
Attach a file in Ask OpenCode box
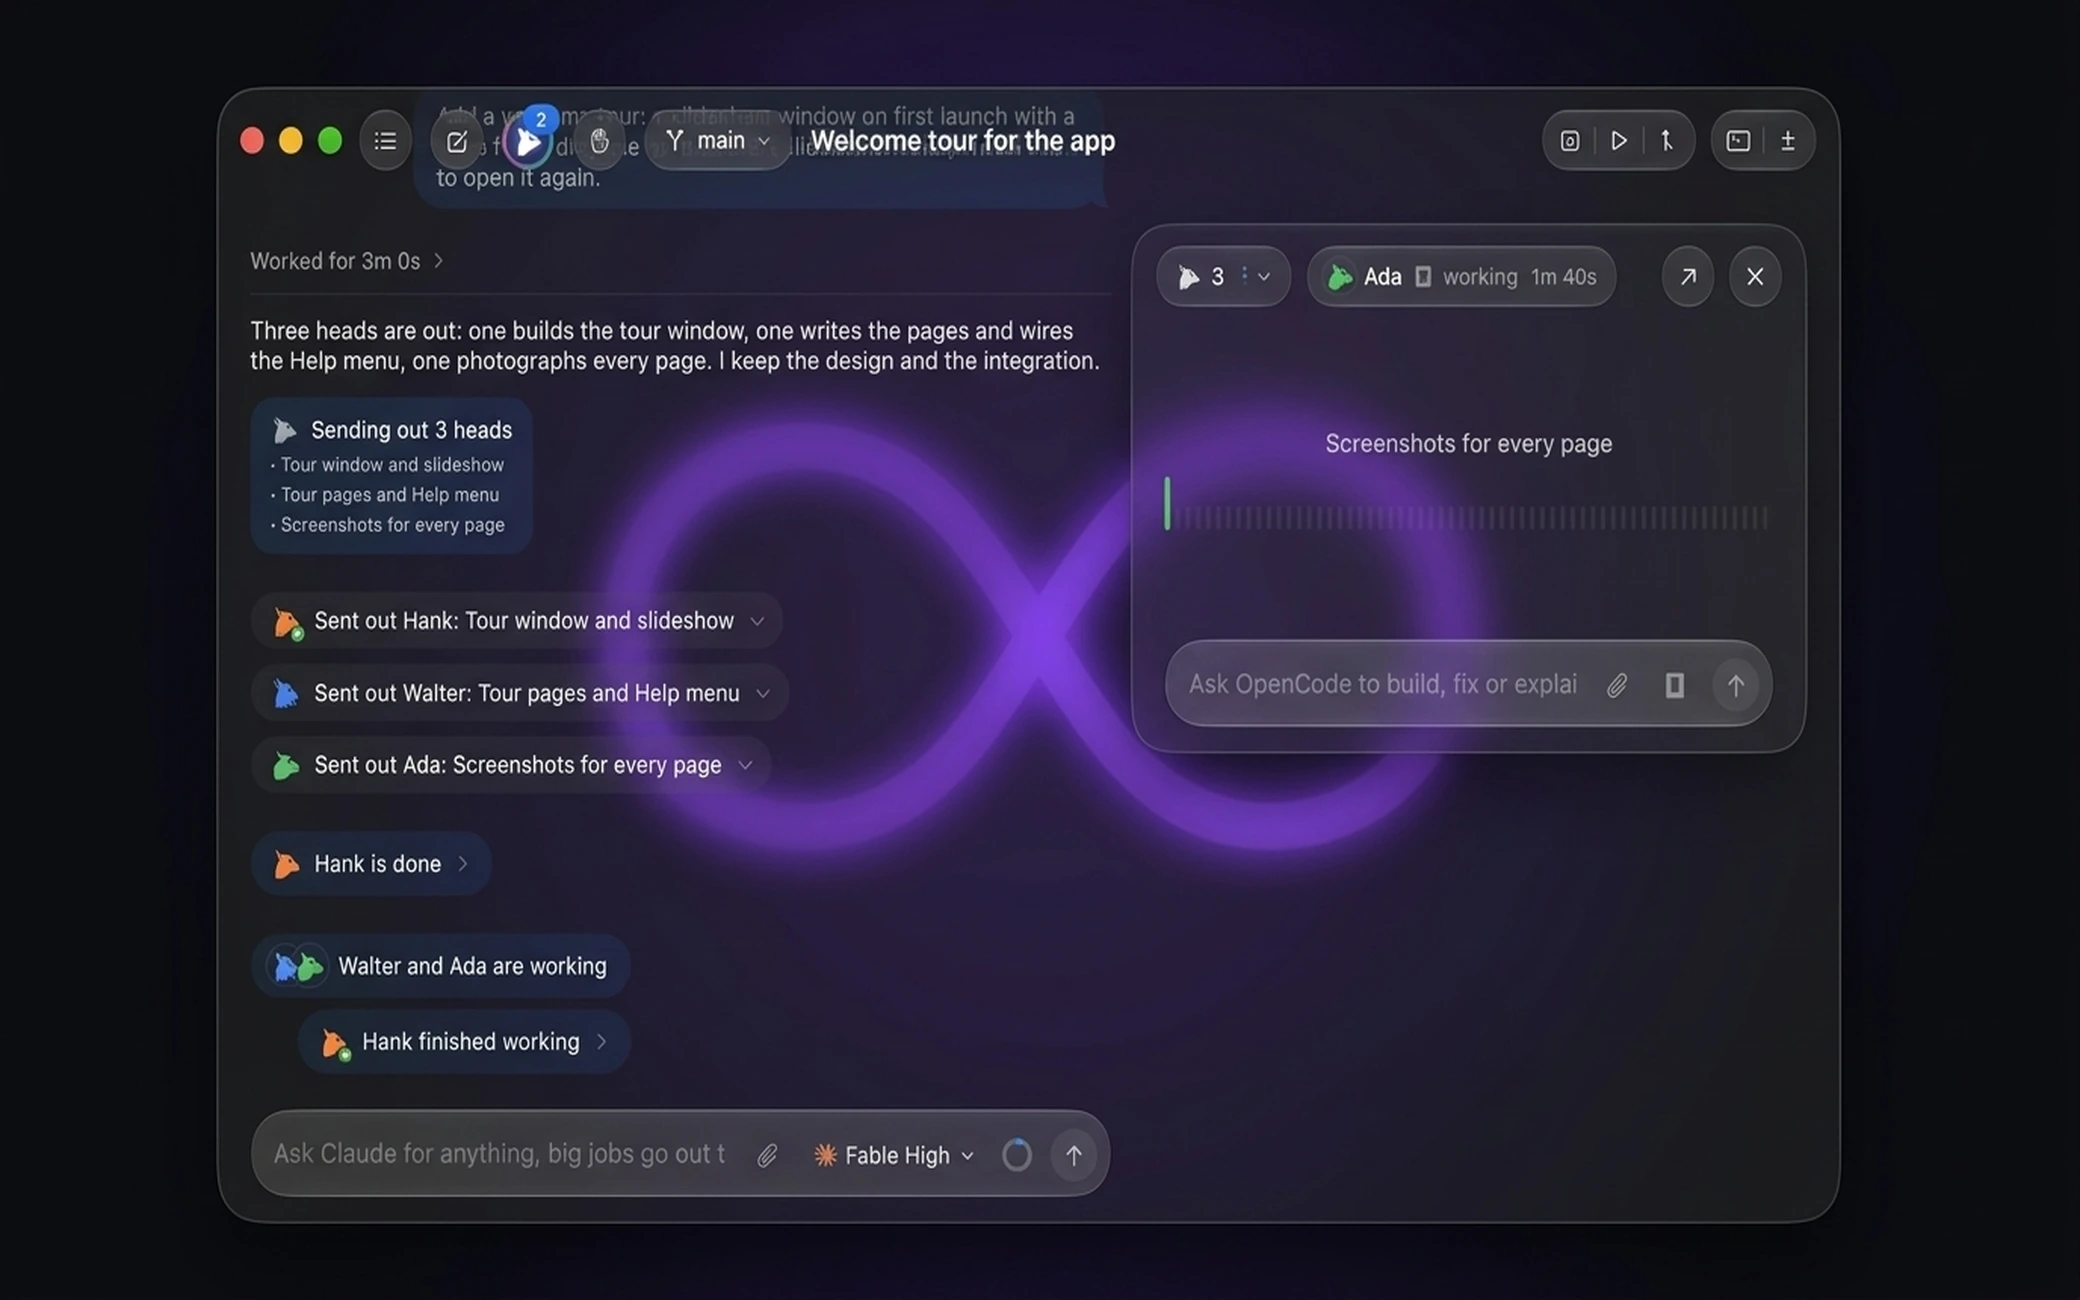click(x=1617, y=685)
